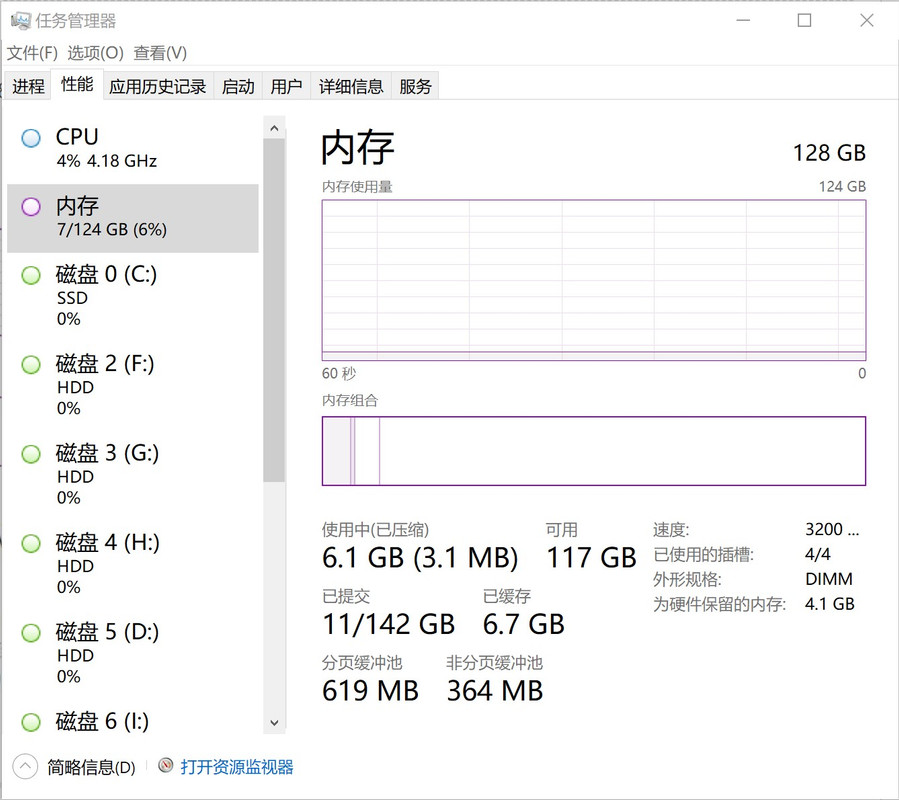
Task: Open the 应用历史记录 tab
Action: (x=158, y=87)
